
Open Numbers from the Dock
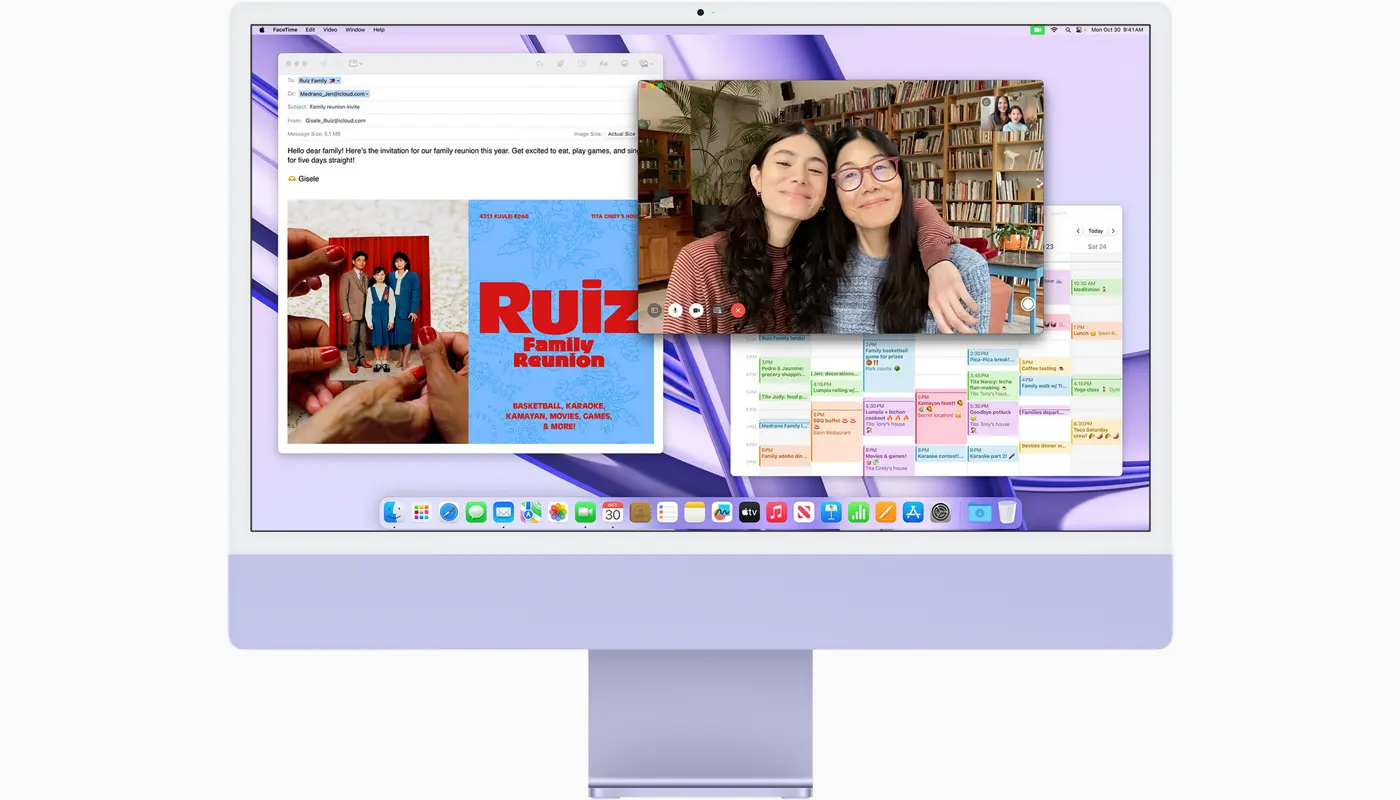click(x=858, y=512)
